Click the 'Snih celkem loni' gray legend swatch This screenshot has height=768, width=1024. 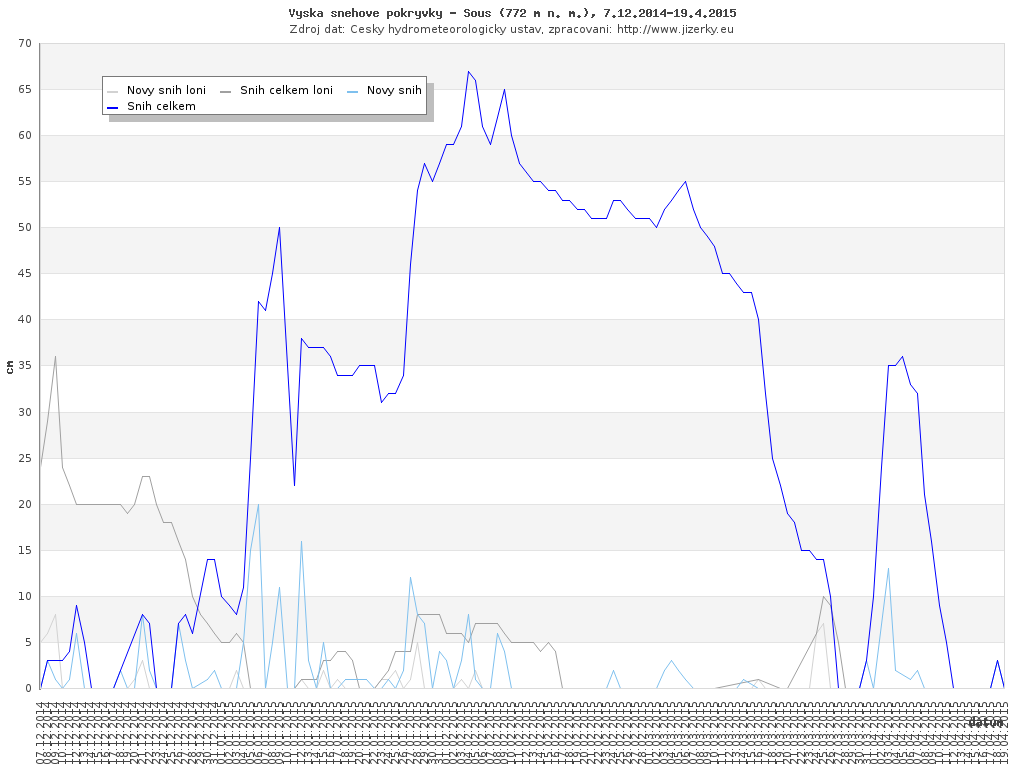(x=226, y=91)
